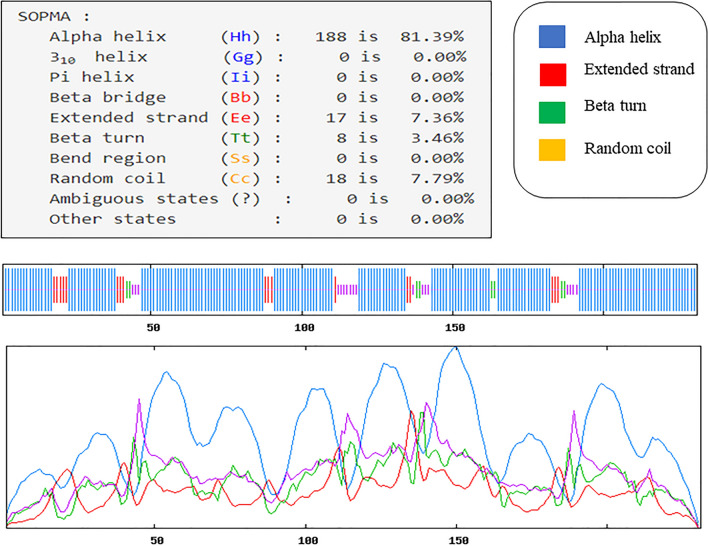Screen dimensions: 708x546
Task: Click the 'Alpha helix' row label in table
Action: (108, 37)
